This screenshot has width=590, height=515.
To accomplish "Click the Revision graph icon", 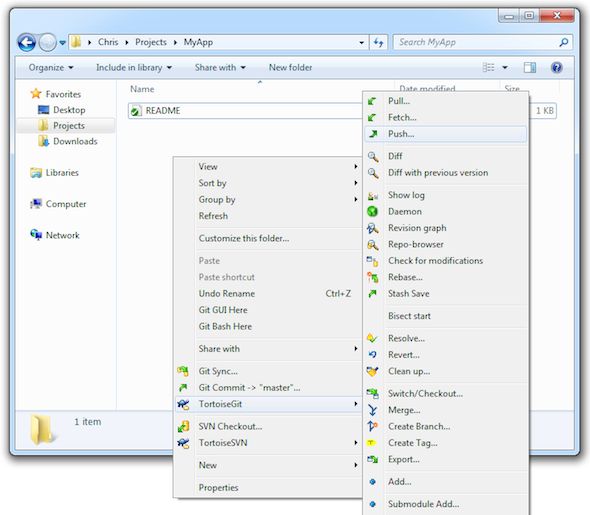I will pos(373,228).
